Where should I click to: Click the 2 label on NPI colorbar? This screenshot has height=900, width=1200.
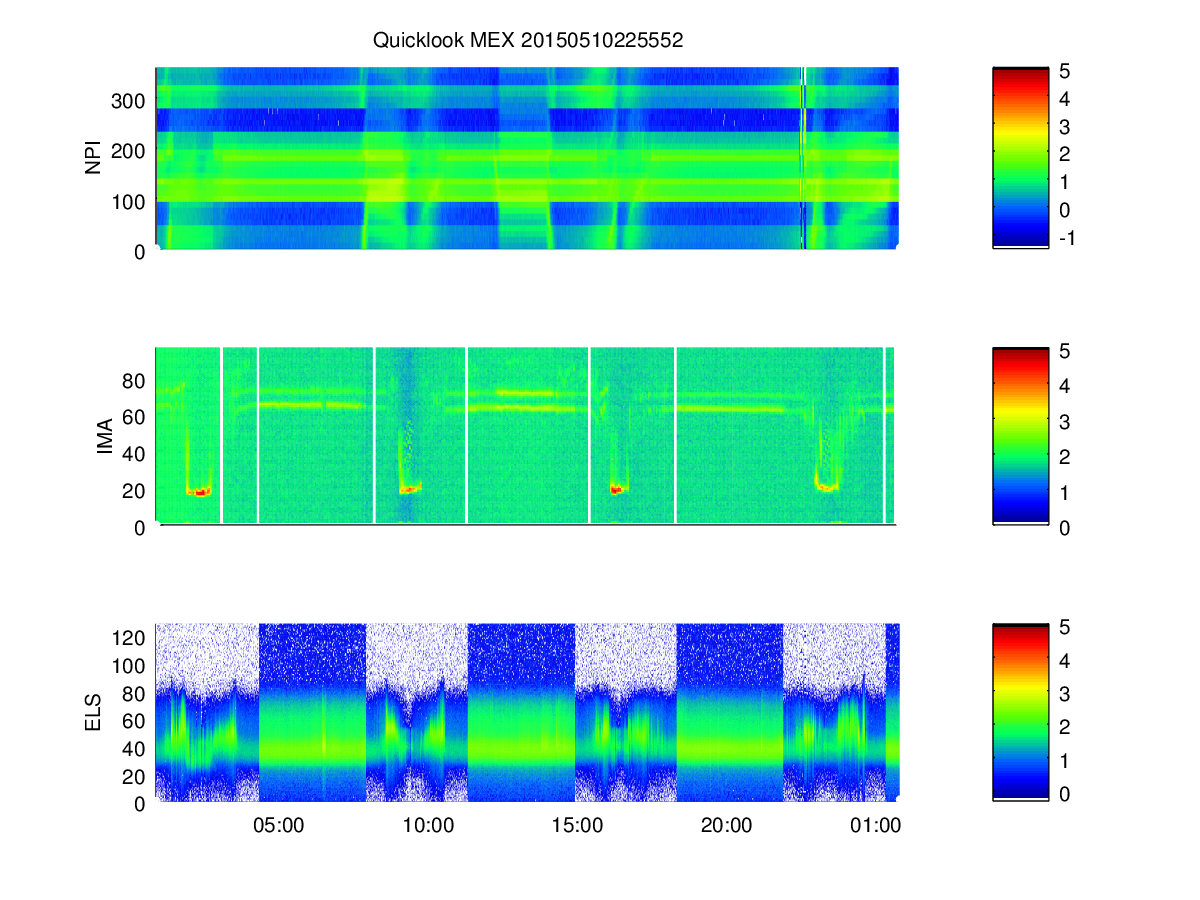(1066, 154)
